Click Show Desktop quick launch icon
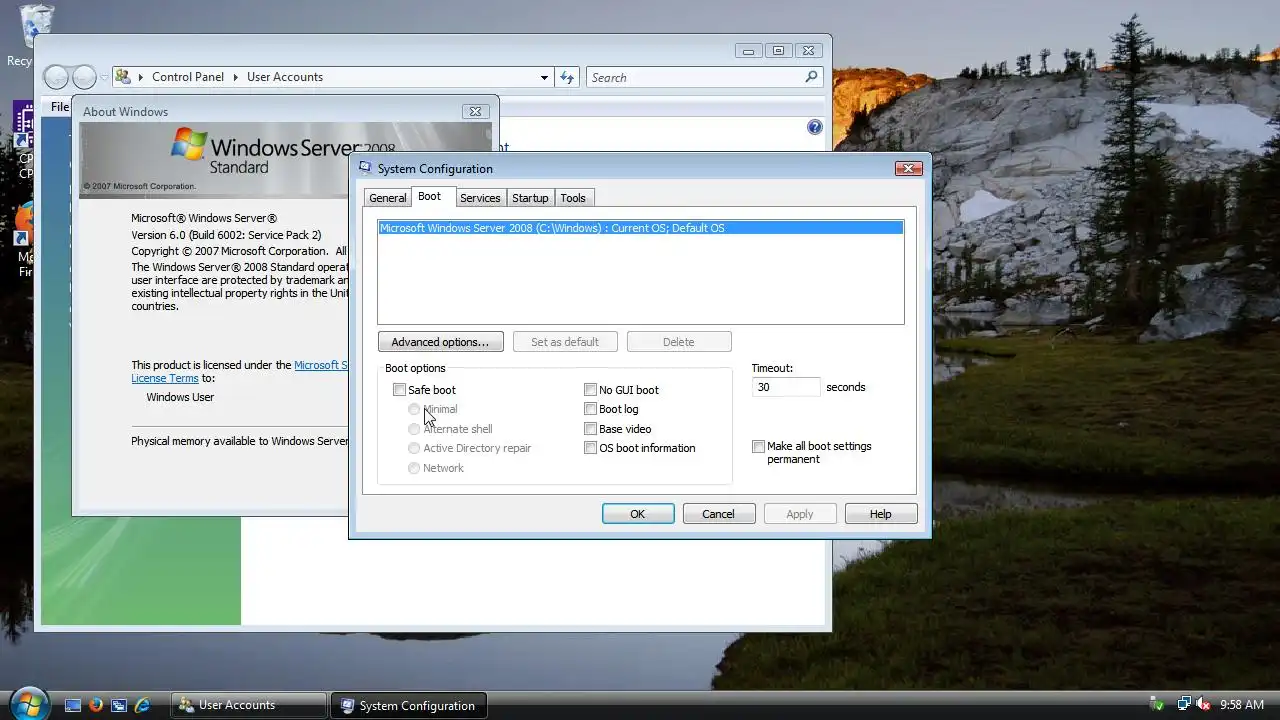 pyautogui.click(x=73, y=705)
